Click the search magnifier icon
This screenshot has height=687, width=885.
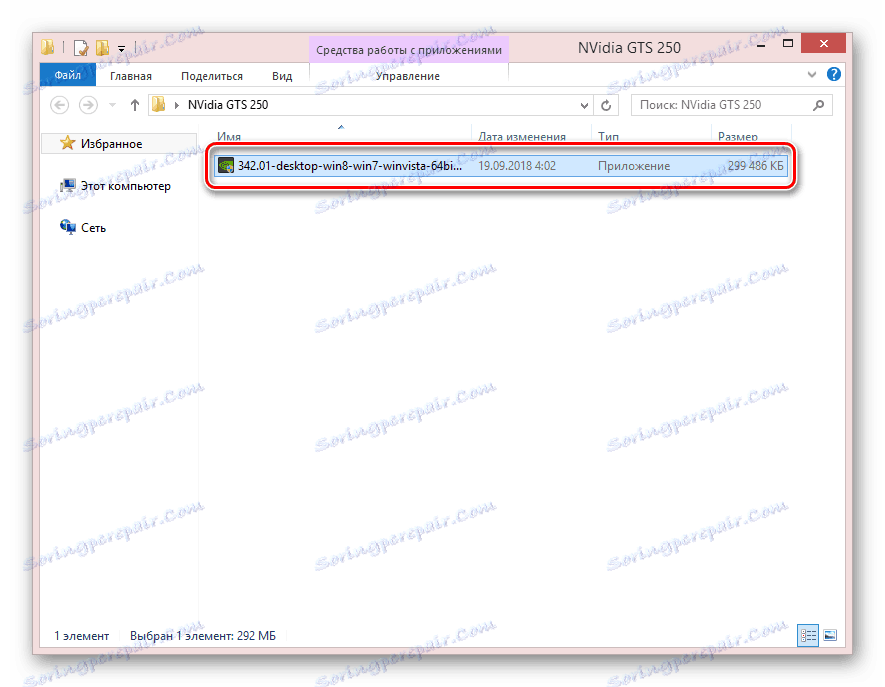pos(818,105)
